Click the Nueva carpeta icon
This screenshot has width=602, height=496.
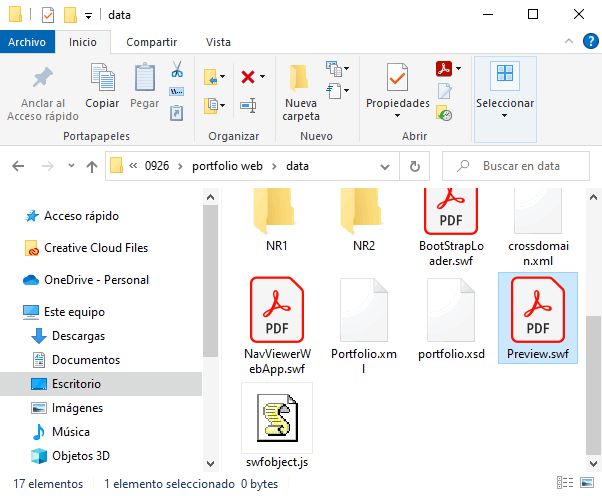(x=299, y=78)
